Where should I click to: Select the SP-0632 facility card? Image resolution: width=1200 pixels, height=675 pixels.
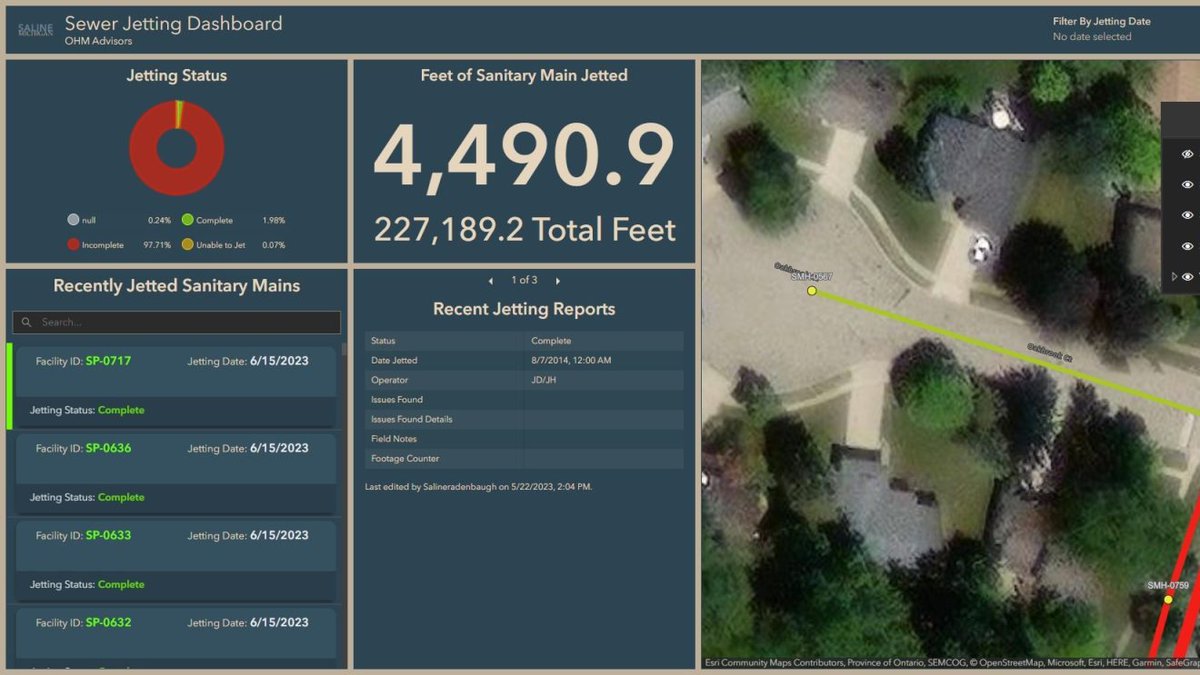(176, 637)
